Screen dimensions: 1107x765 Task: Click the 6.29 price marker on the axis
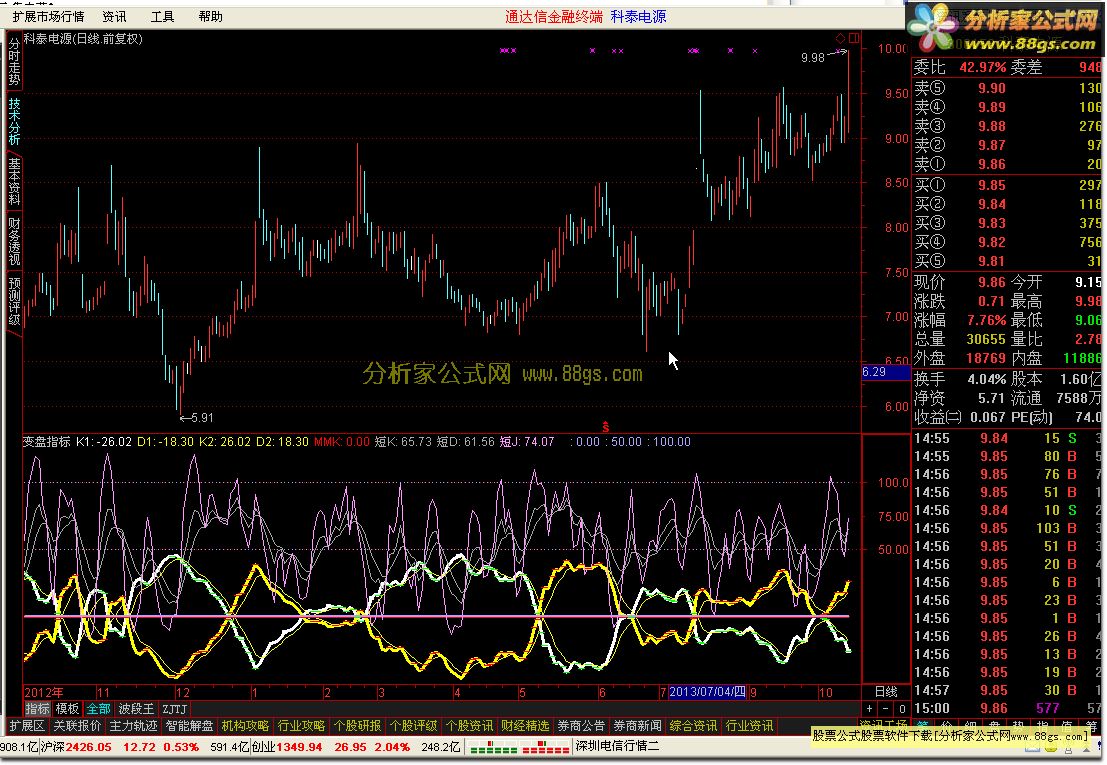coord(885,372)
